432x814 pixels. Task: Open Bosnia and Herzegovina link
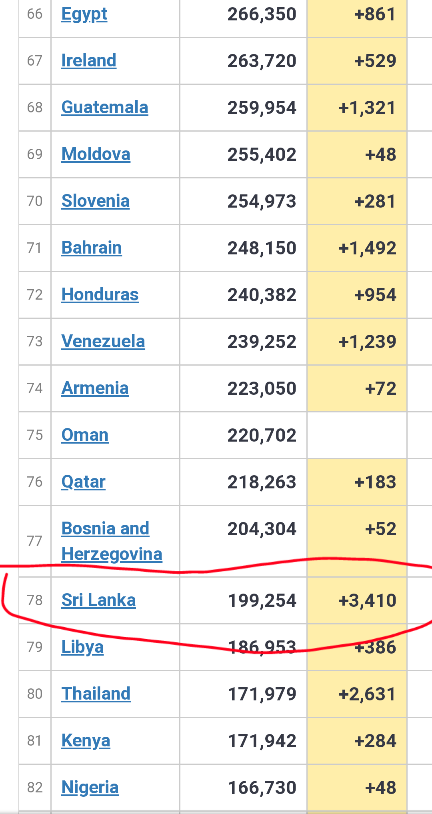(x=112, y=541)
